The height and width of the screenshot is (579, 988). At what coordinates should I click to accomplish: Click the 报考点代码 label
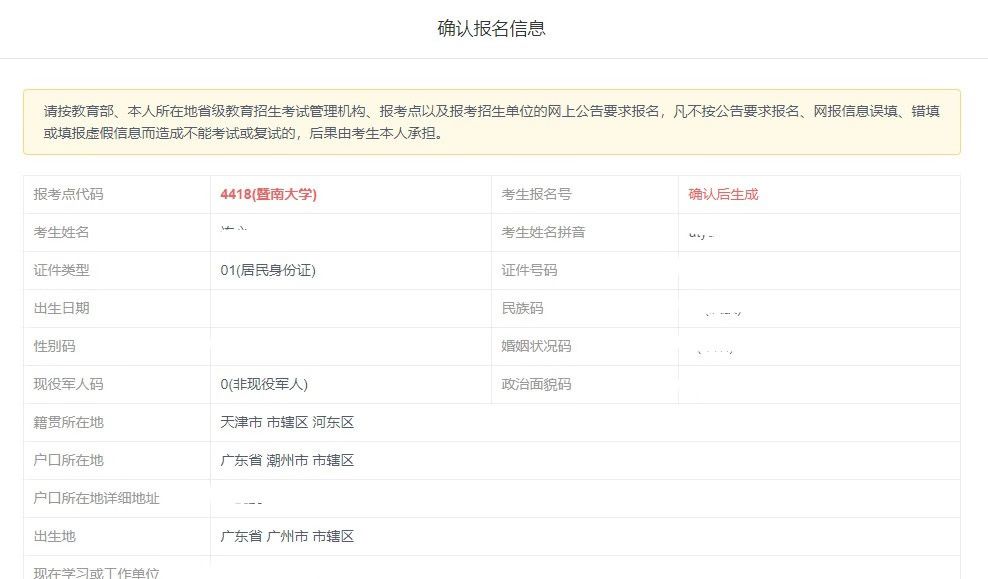click(x=68, y=194)
